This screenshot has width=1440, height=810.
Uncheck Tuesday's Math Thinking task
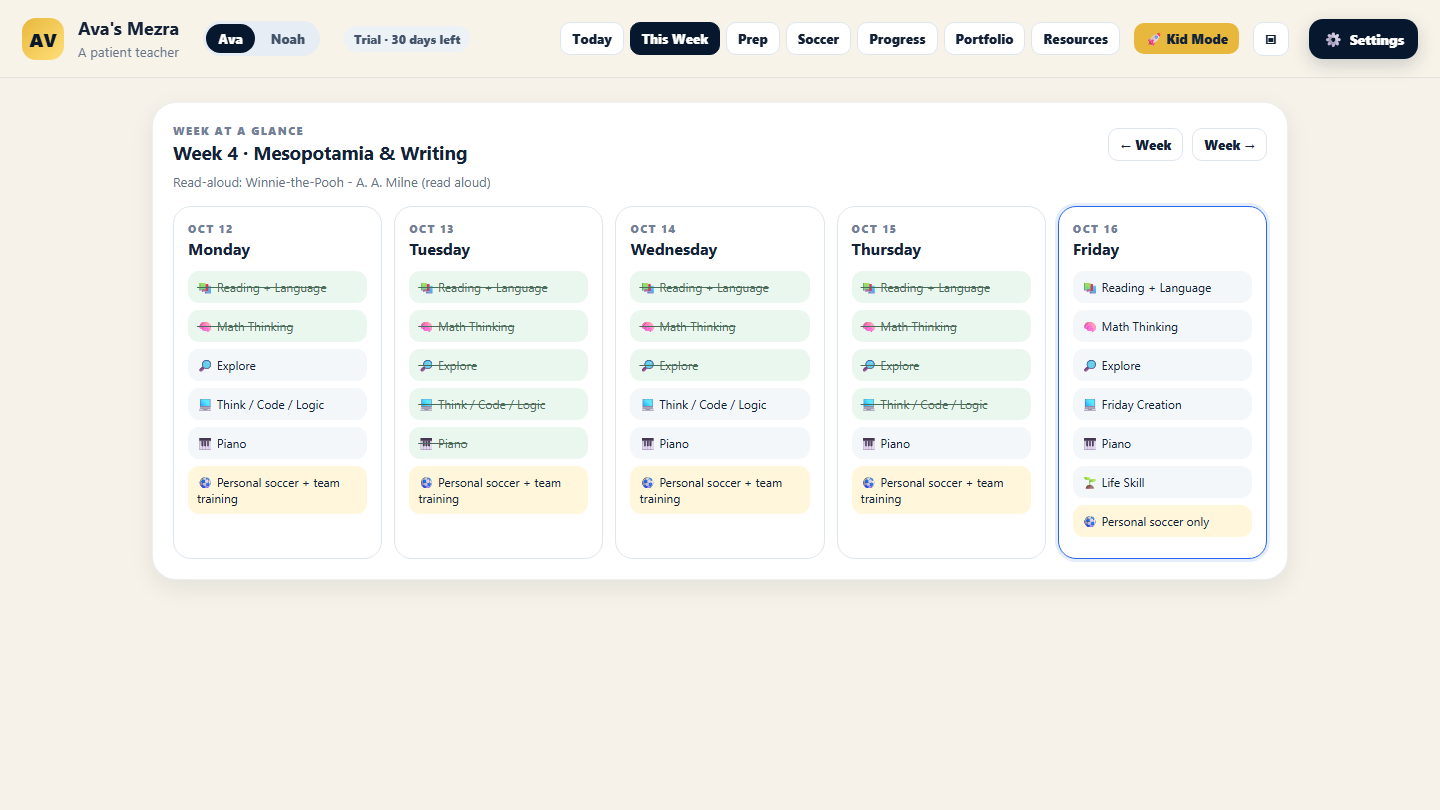(498, 327)
